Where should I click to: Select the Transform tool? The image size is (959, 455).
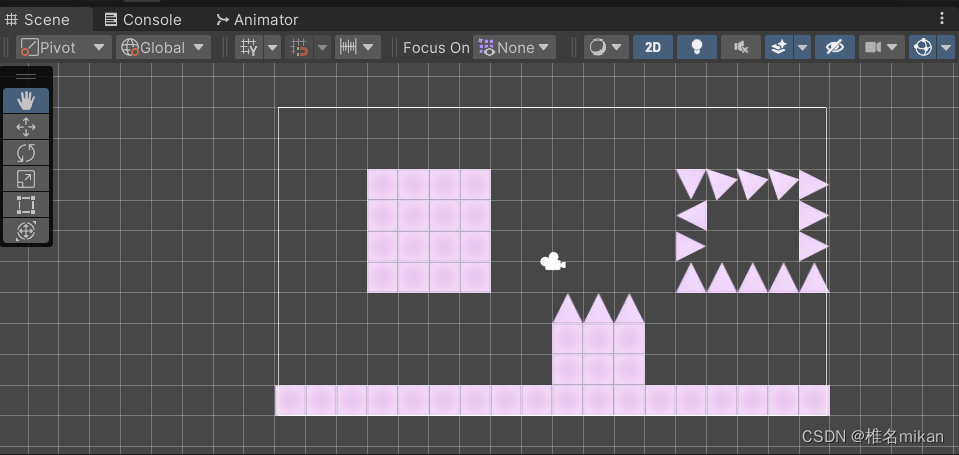(x=26, y=231)
